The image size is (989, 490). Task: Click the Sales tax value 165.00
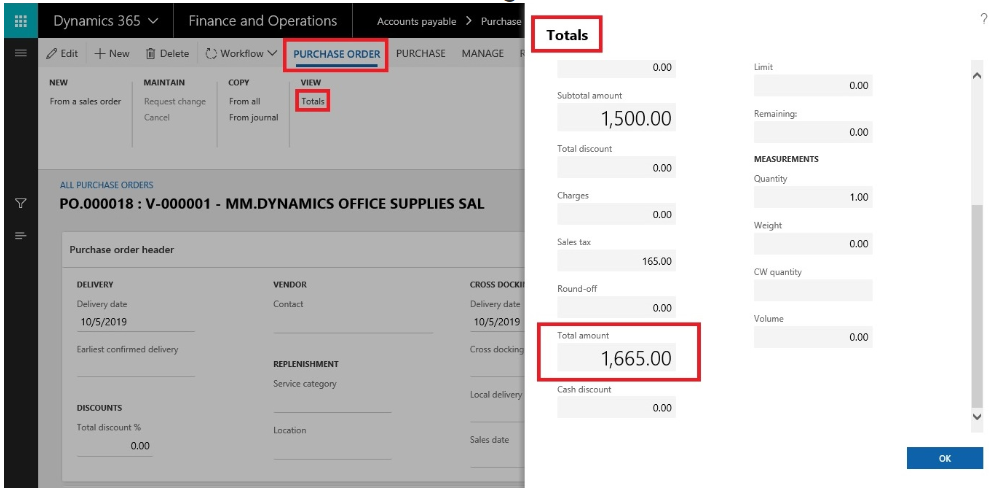coord(616,261)
